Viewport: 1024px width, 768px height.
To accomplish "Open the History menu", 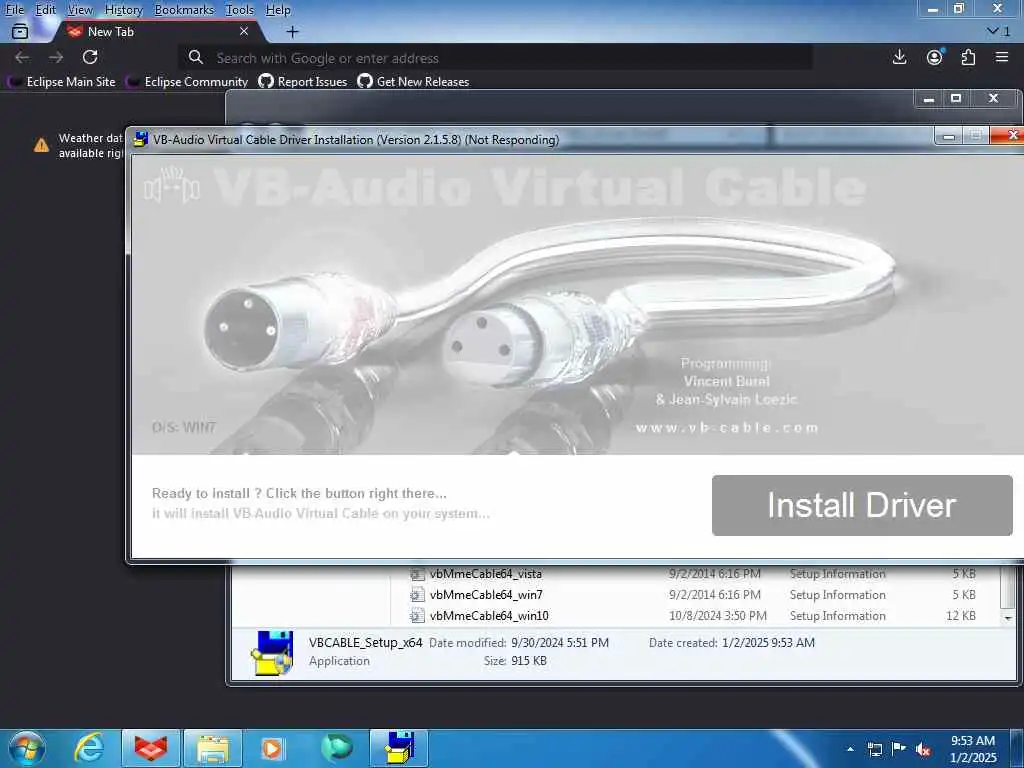I will [123, 10].
